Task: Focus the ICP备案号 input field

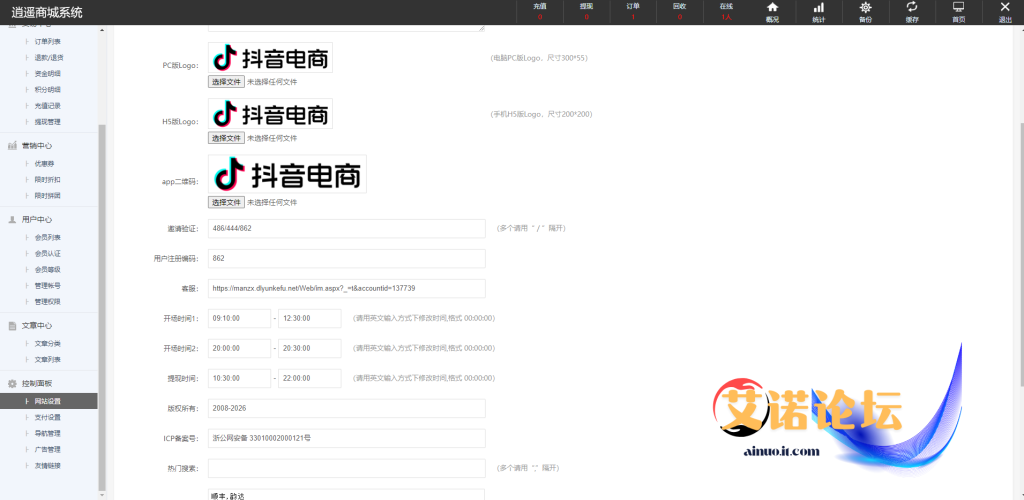Action: pos(347,439)
